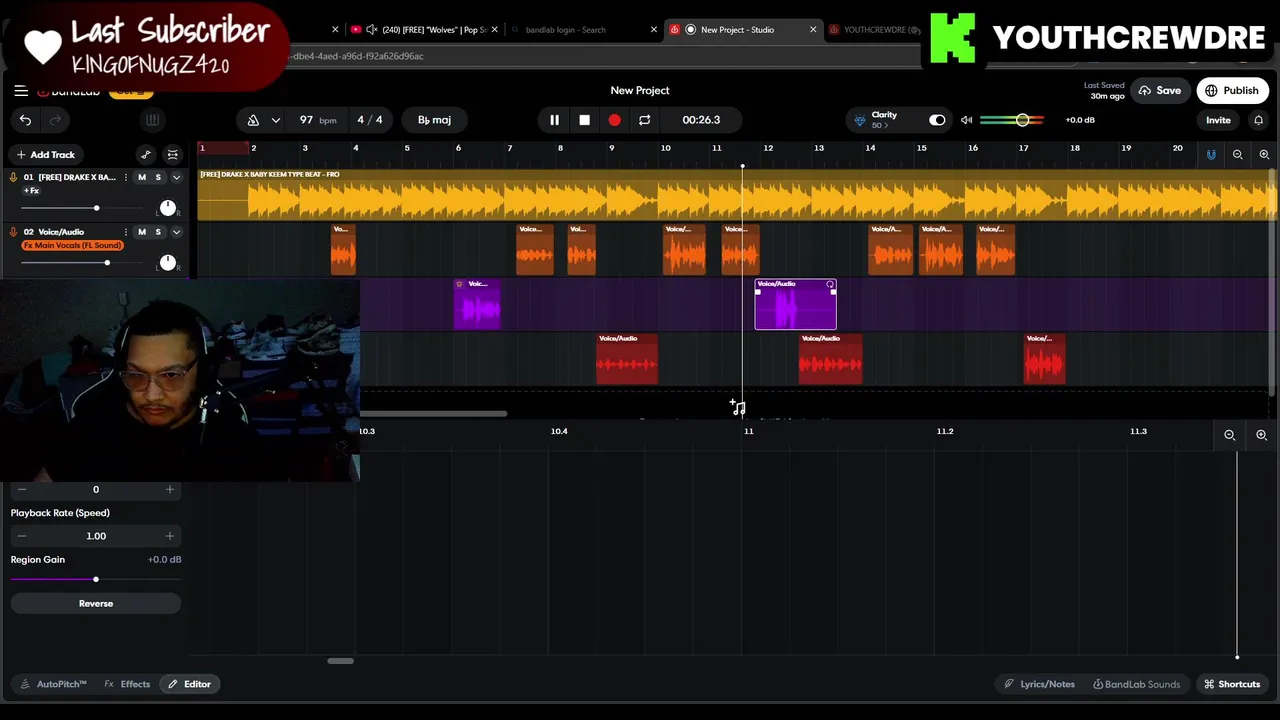Expand track 02 options chevron
This screenshot has height=720, width=1280.
(x=176, y=232)
